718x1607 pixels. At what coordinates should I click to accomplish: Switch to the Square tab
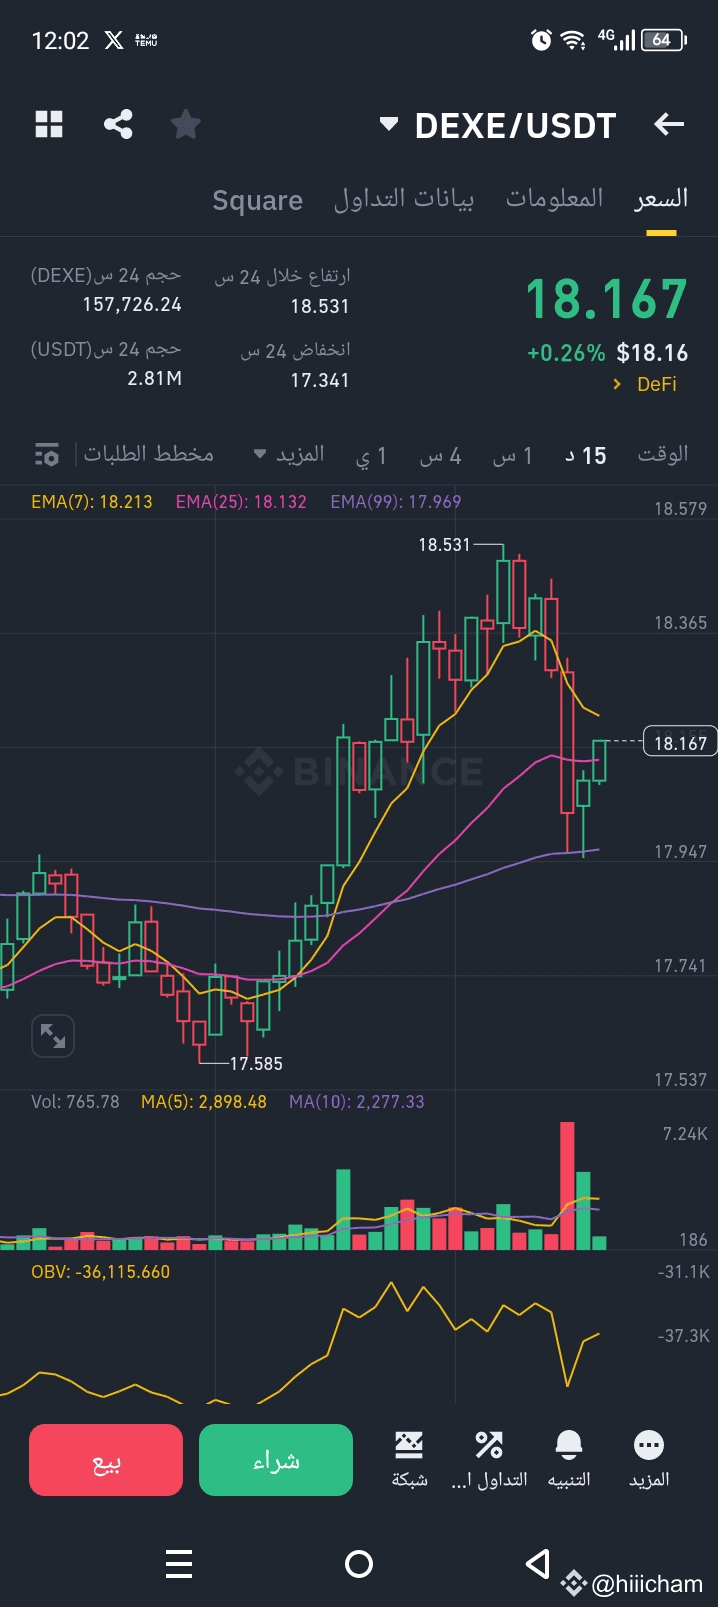click(x=257, y=199)
